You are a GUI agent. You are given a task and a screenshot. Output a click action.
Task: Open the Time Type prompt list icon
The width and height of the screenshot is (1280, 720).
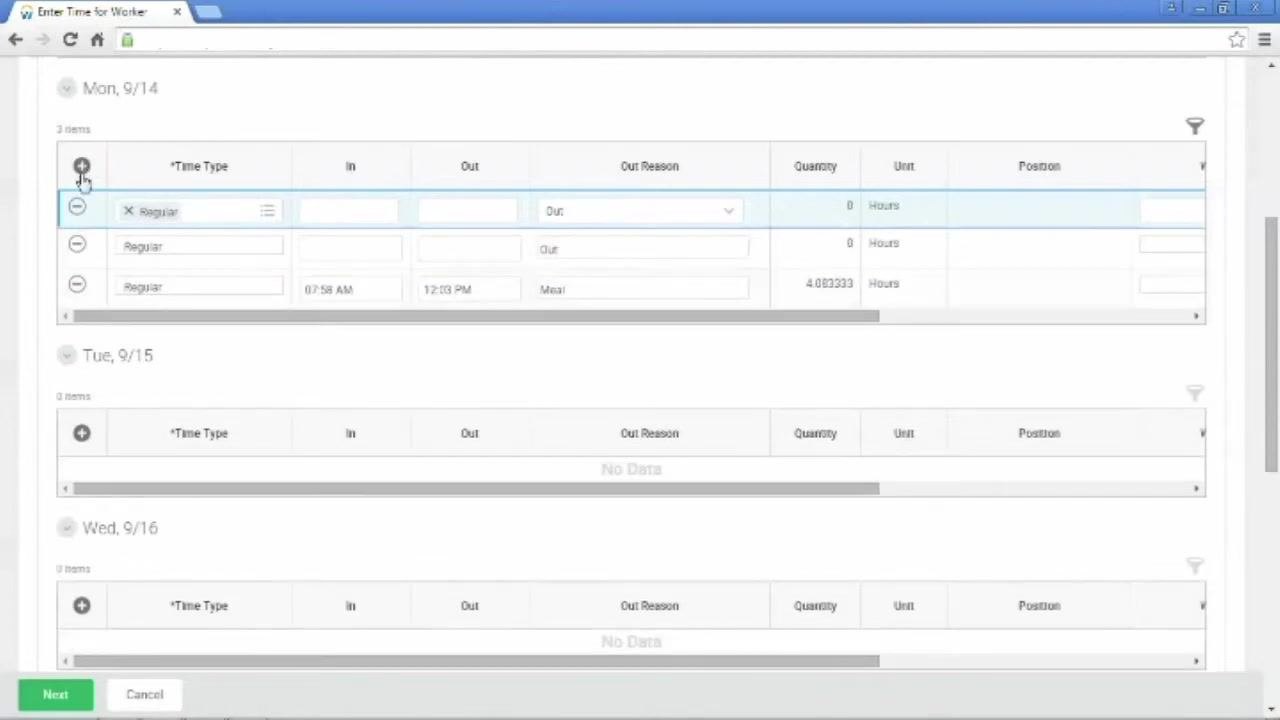[267, 211]
